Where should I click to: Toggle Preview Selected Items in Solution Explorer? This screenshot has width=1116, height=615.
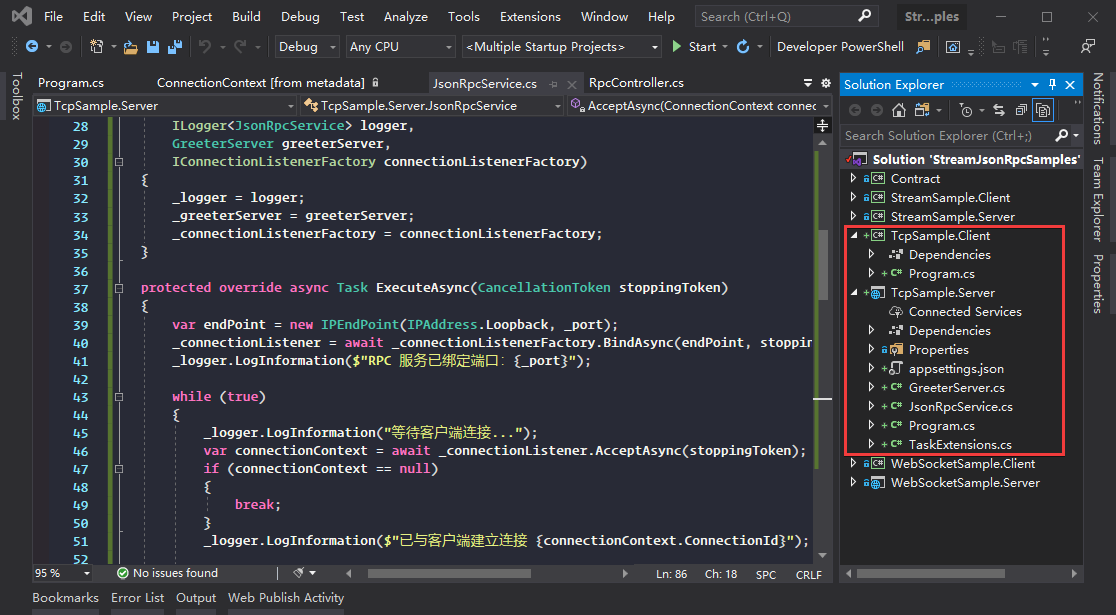(1044, 110)
